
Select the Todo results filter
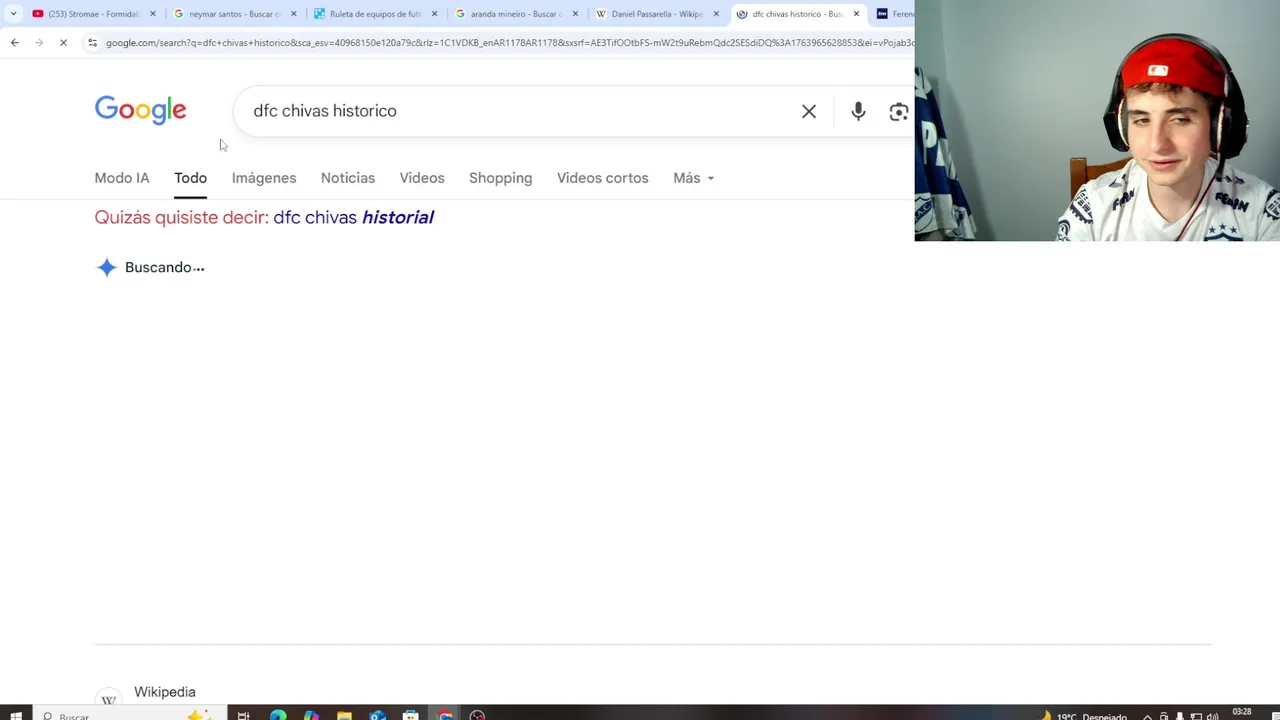[190, 178]
